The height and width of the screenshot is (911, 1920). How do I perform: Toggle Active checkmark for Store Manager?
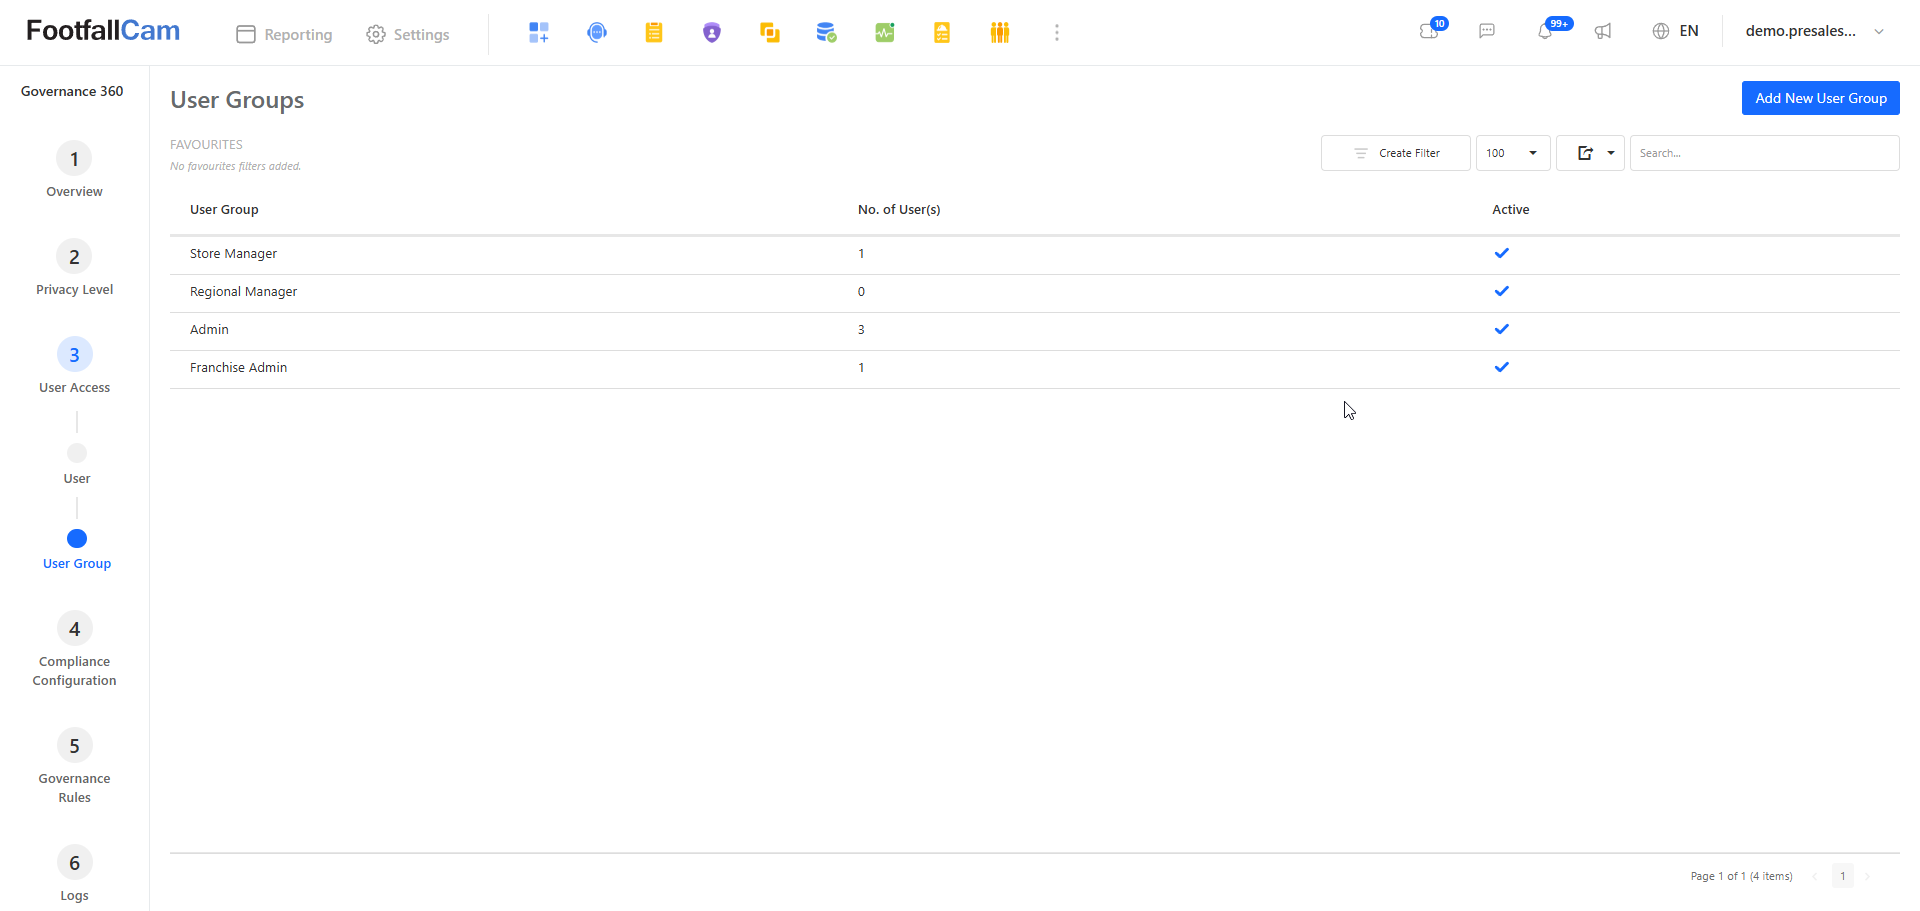click(1501, 253)
